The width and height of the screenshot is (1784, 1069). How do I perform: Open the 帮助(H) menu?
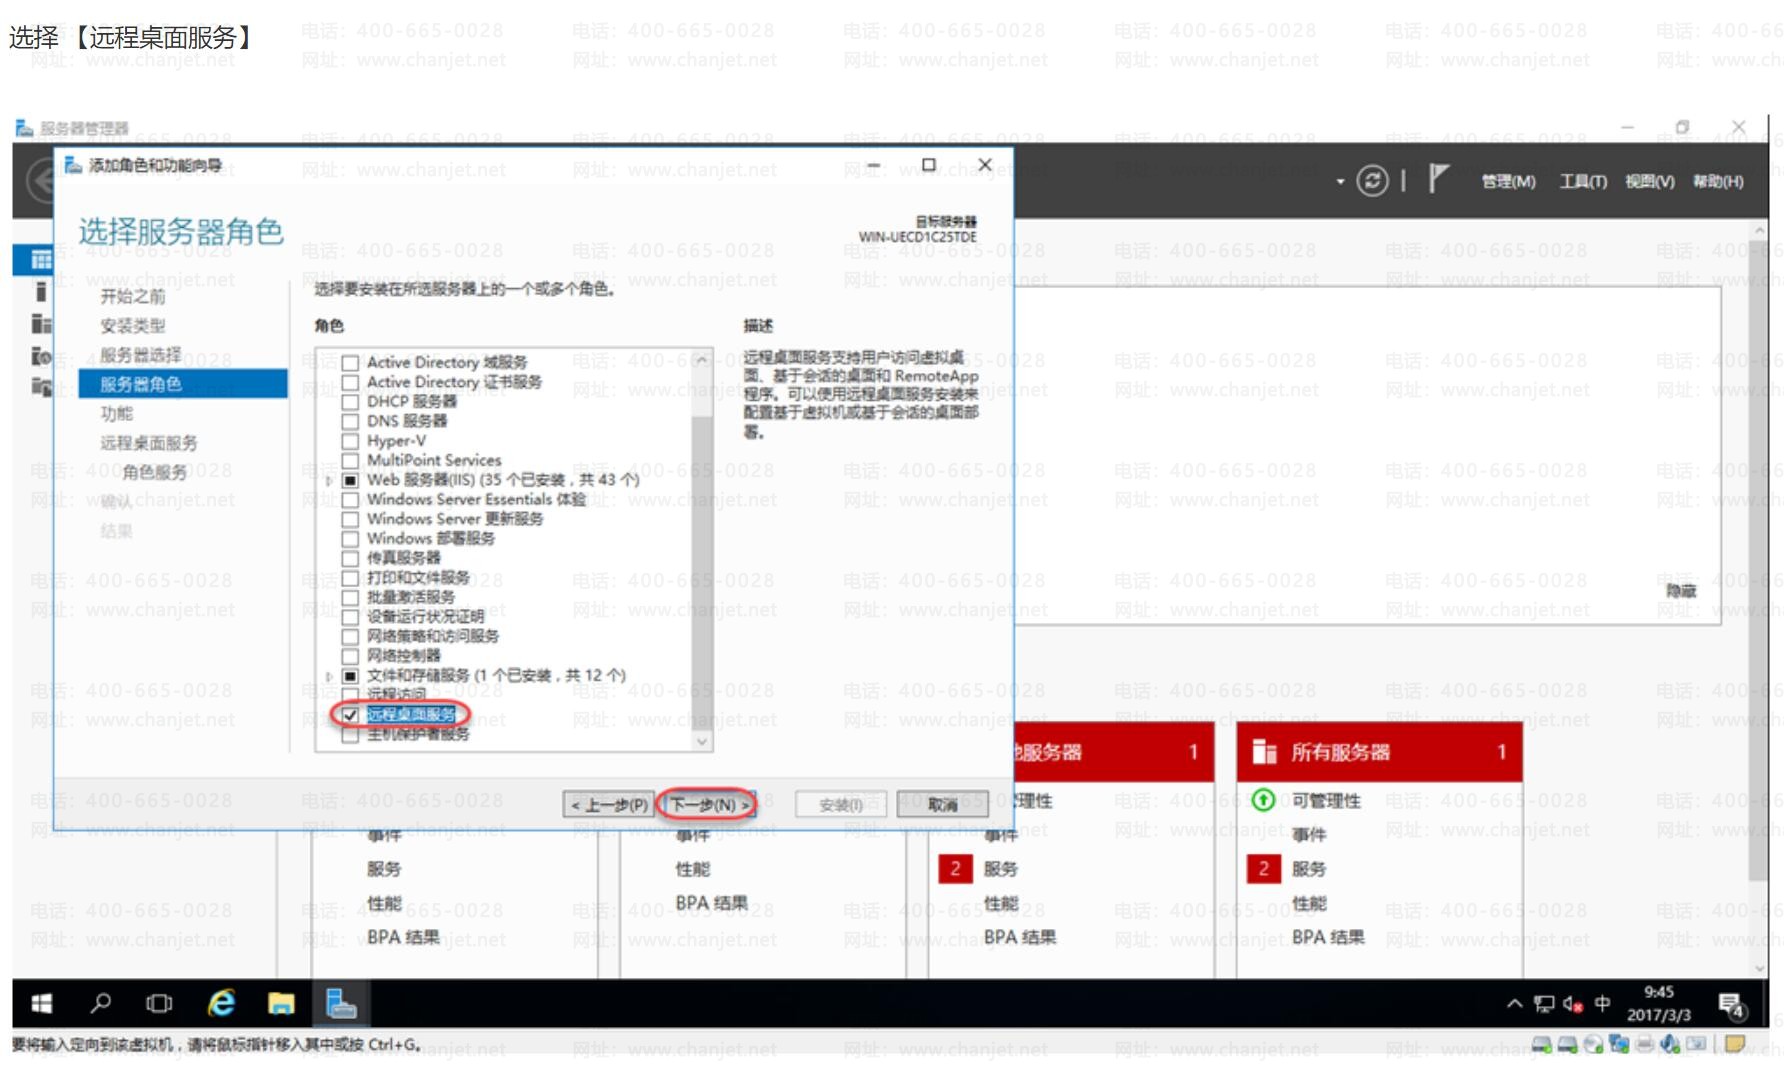point(1718,181)
